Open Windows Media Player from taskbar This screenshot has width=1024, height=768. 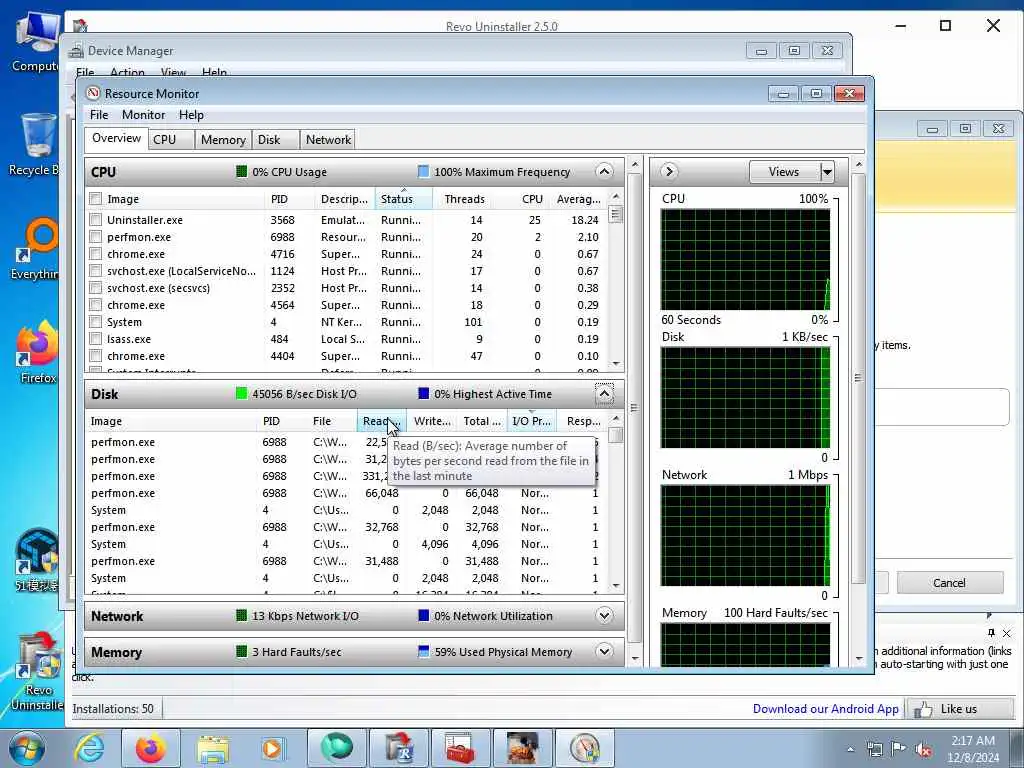[272, 748]
